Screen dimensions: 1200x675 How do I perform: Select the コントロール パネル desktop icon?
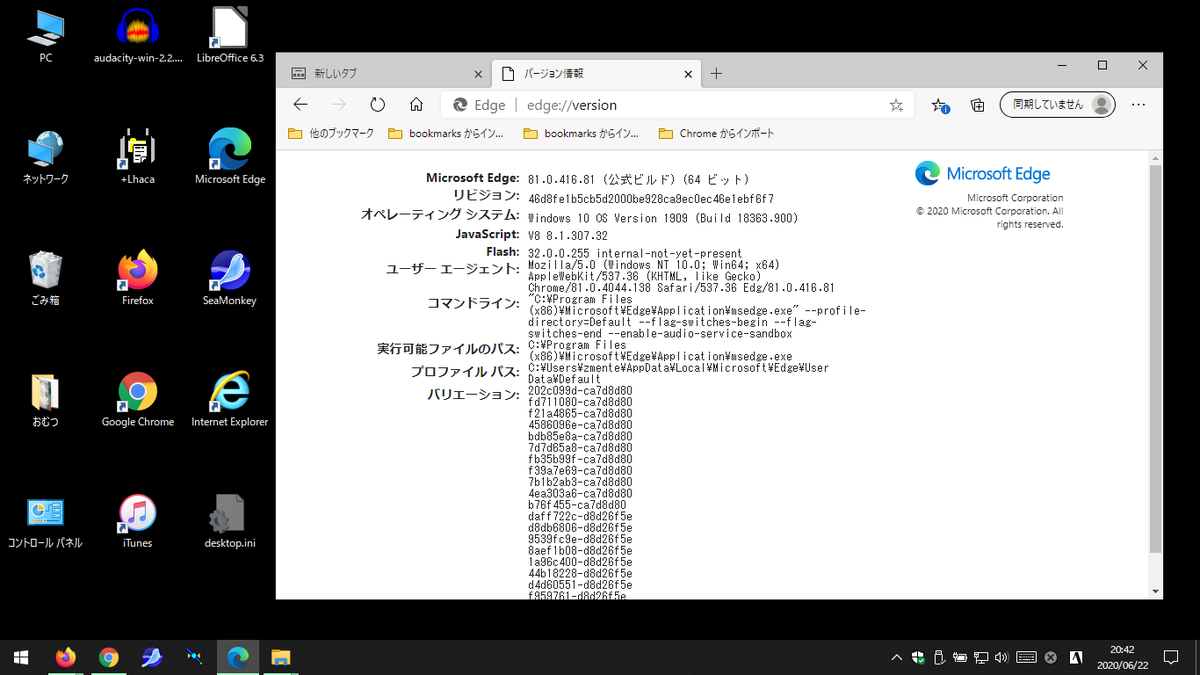click(45, 522)
